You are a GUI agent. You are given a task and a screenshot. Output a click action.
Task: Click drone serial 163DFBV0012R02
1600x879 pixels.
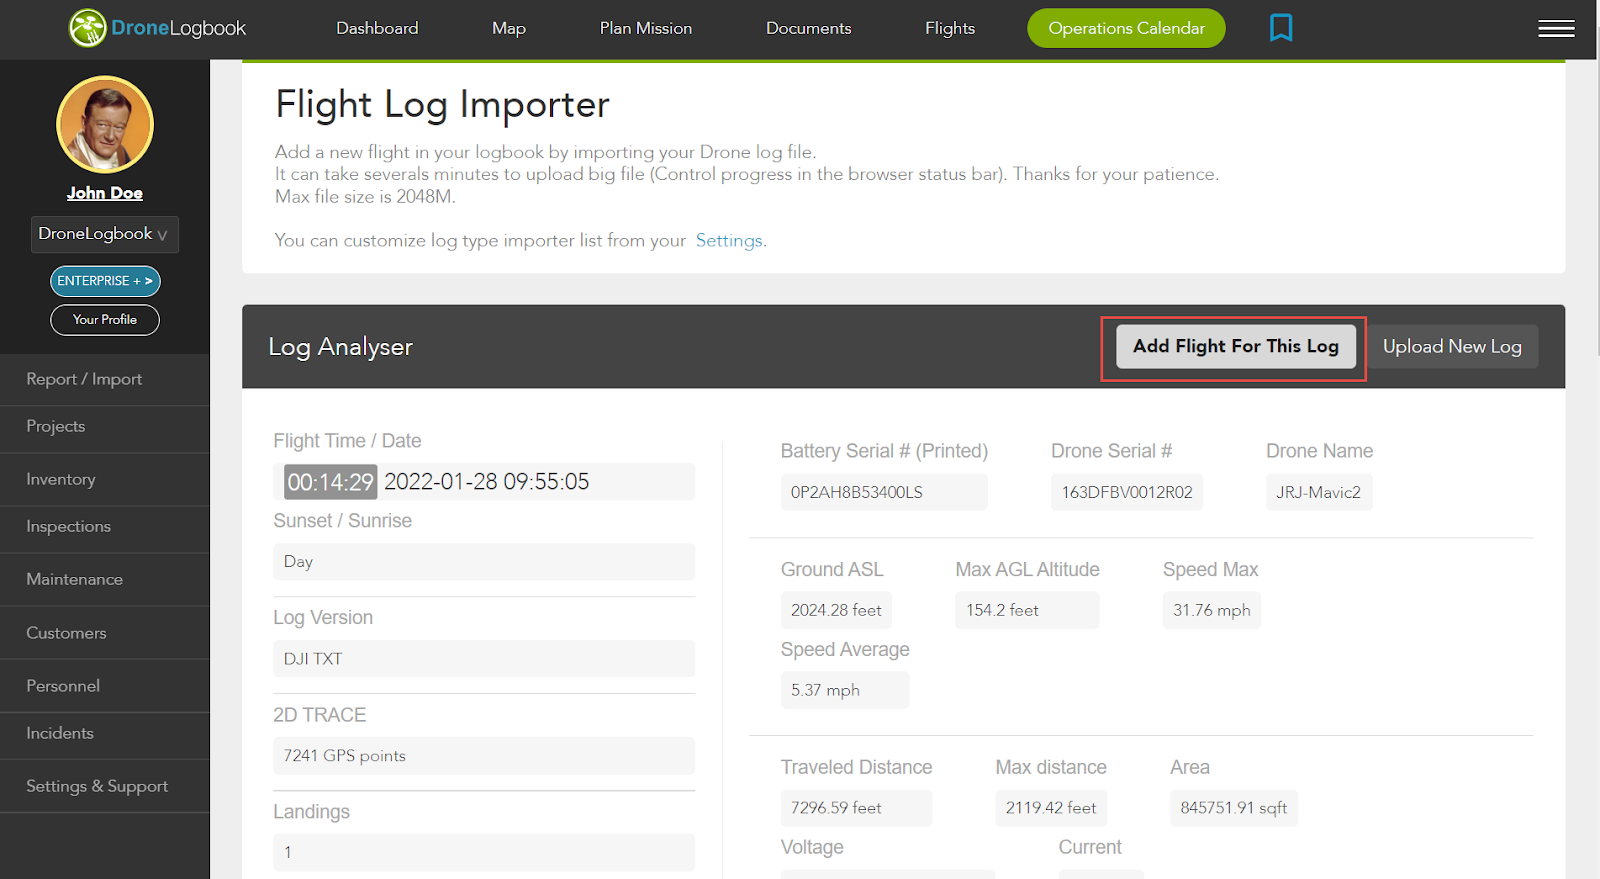pos(1127,492)
